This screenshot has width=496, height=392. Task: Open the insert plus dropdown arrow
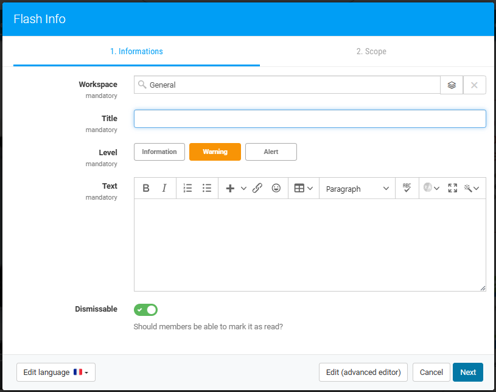tap(244, 188)
